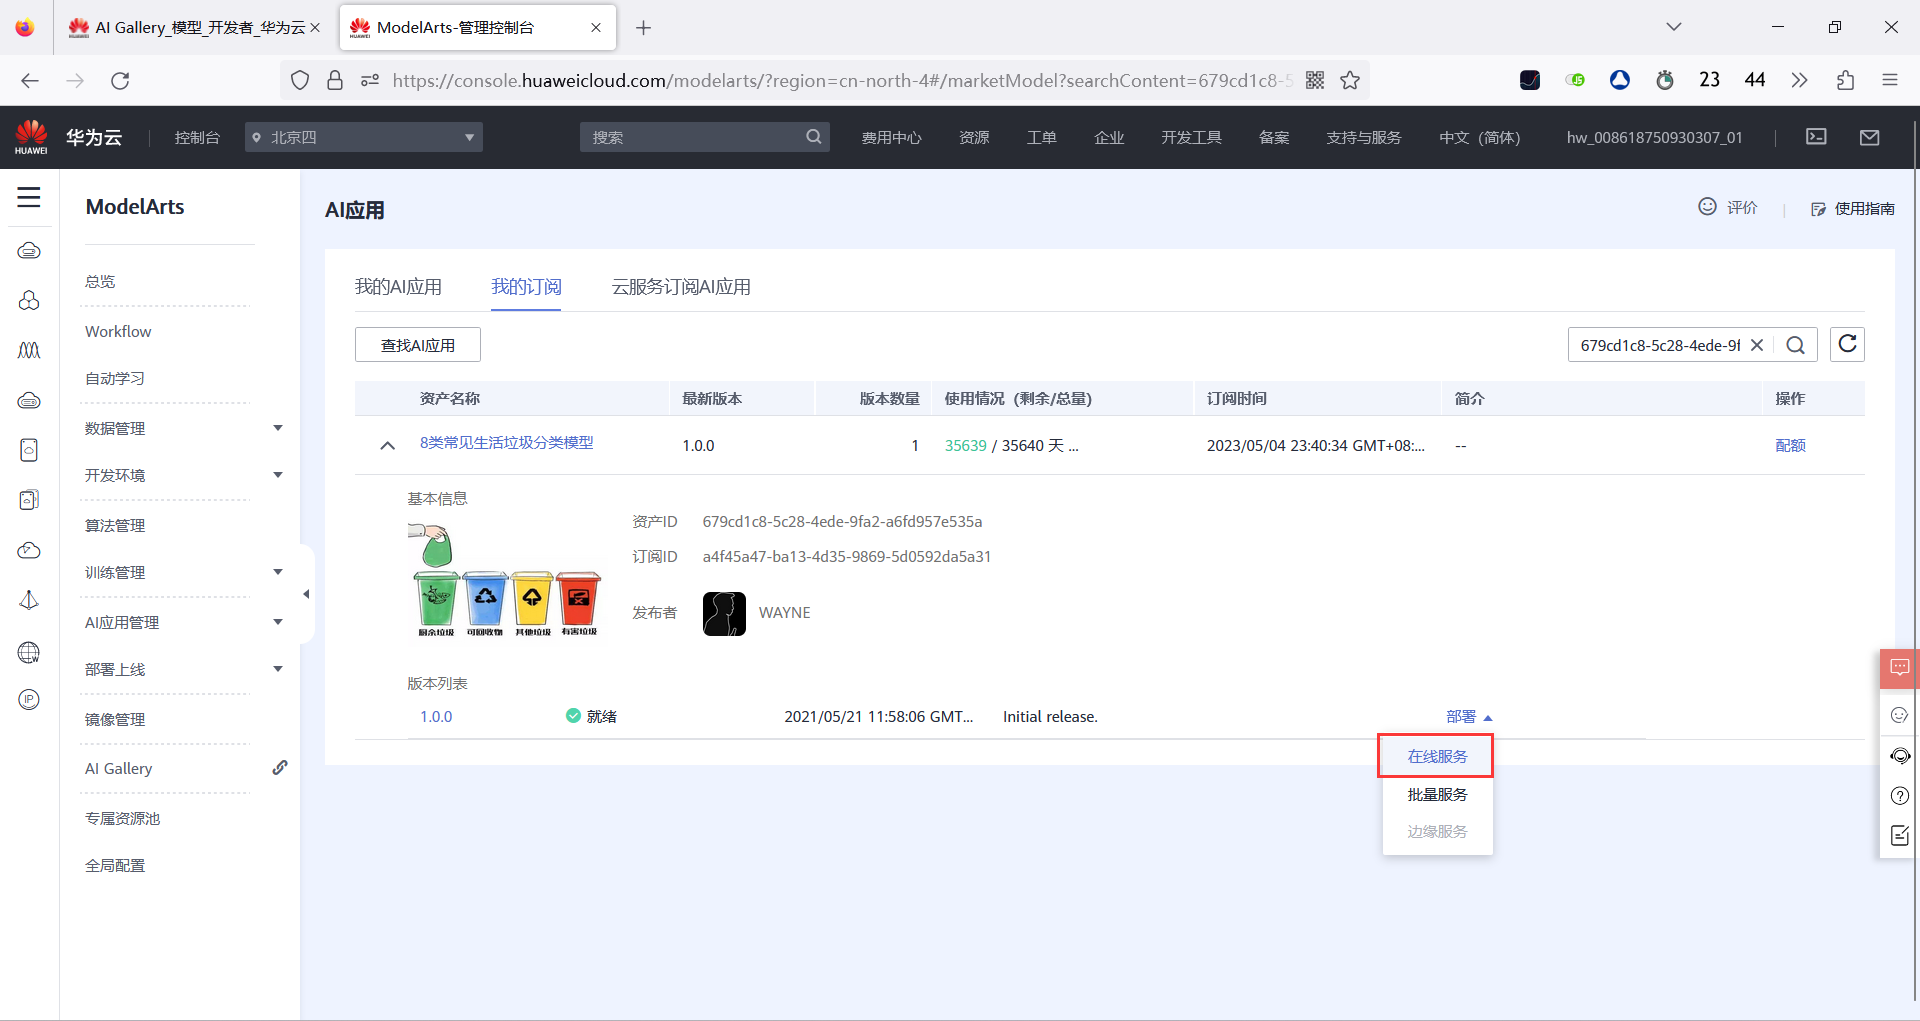
Task: Collapse the 8类常见生活垃圾分类模型 row
Action: click(387, 445)
